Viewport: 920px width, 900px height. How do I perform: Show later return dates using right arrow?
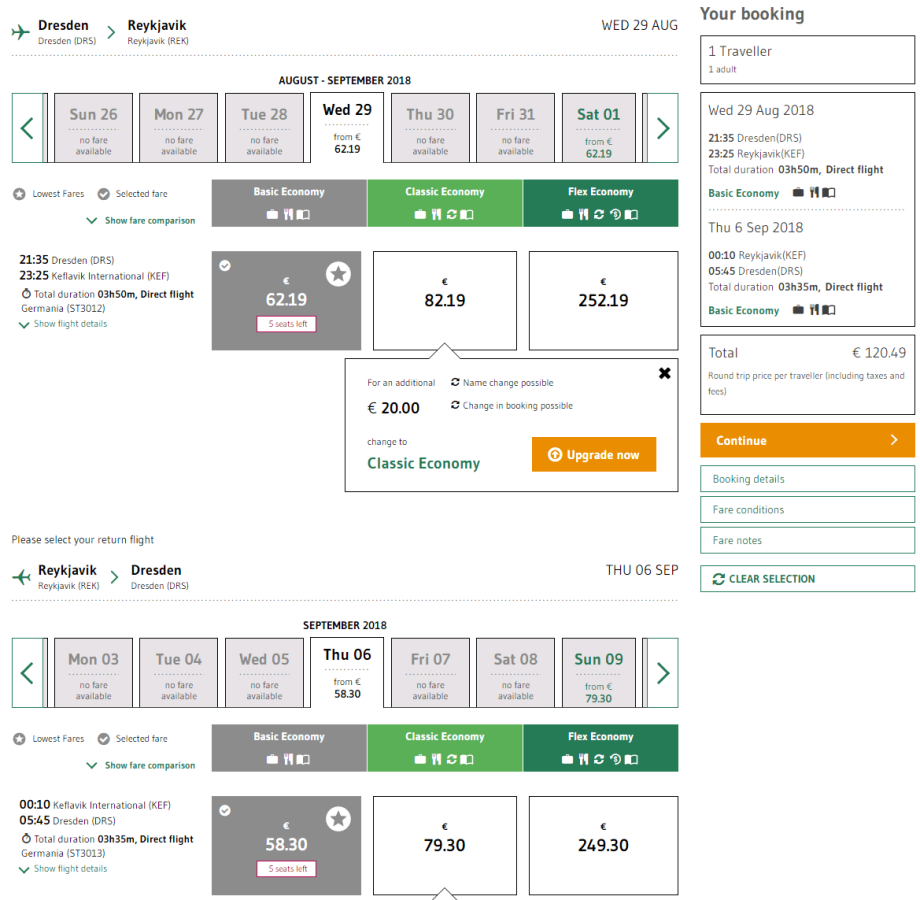[x=662, y=673]
